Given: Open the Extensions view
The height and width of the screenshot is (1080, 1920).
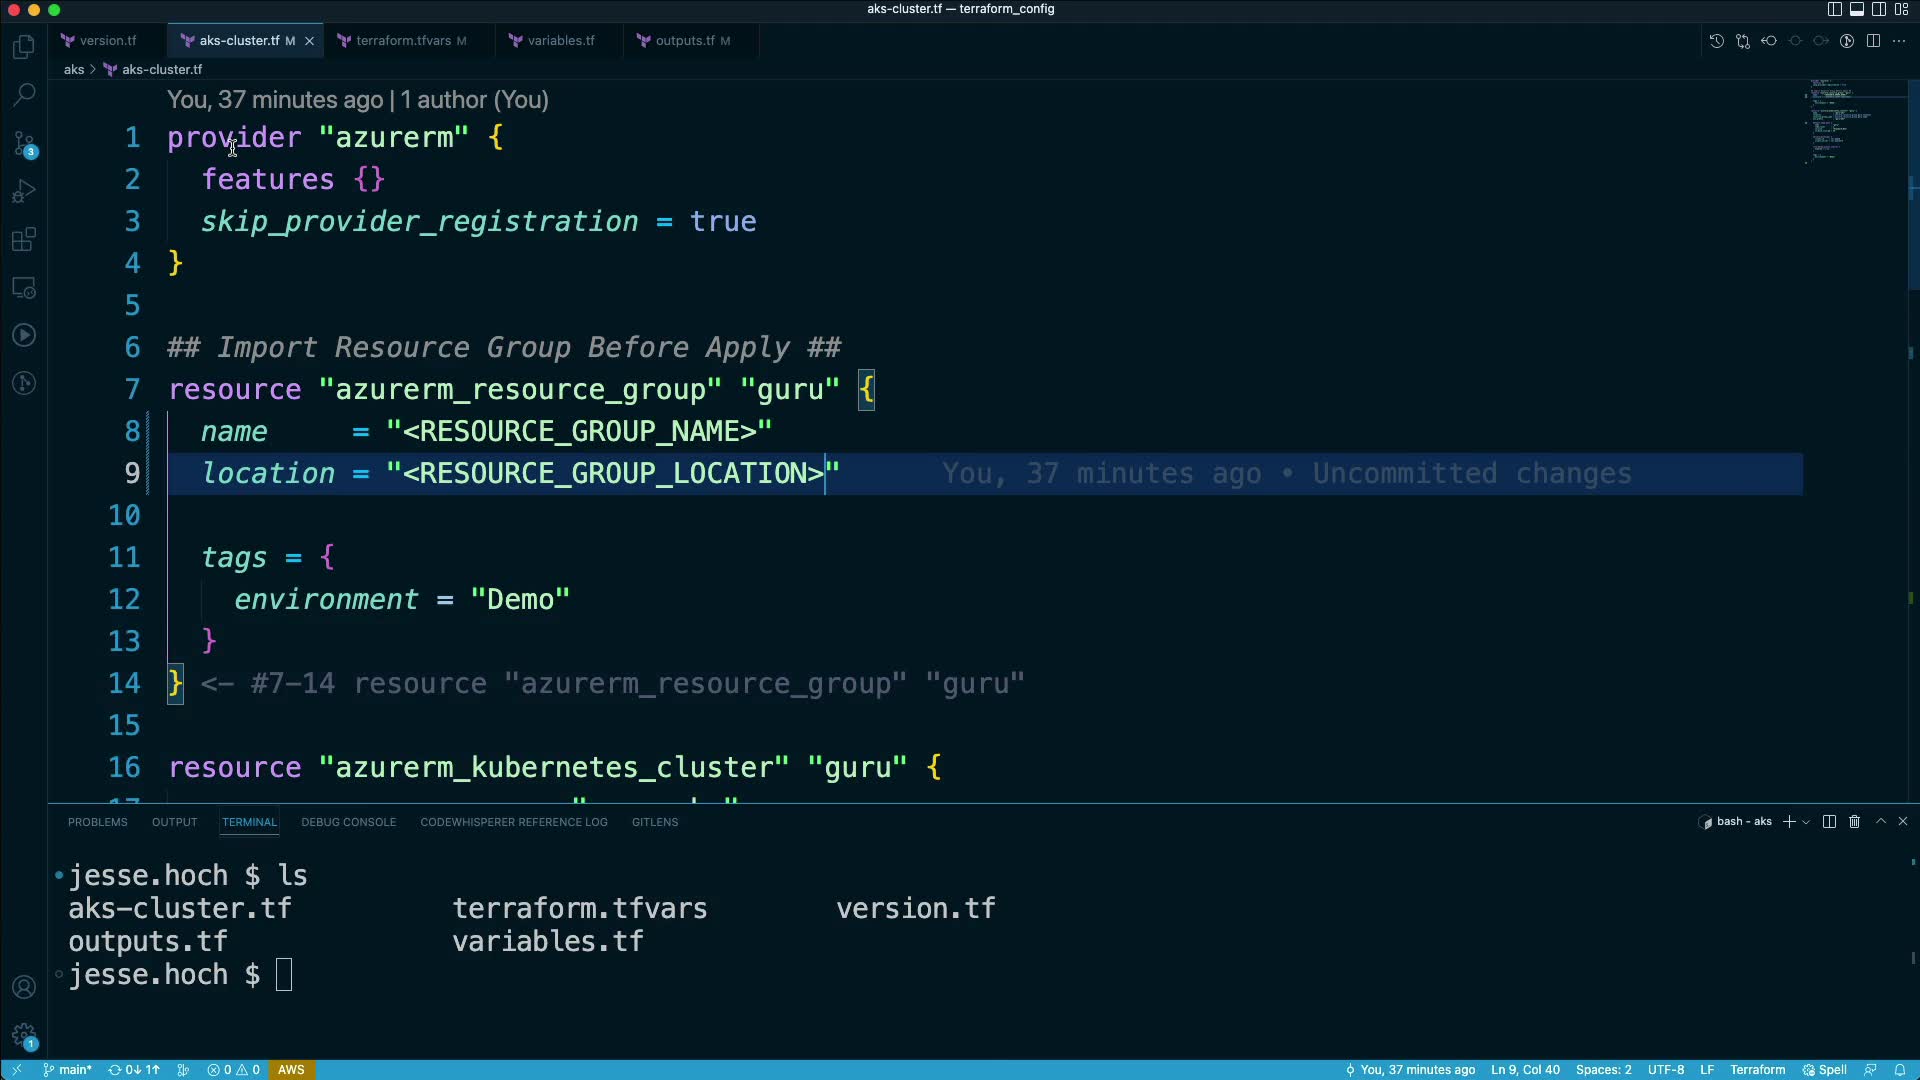Looking at the screenshot, I should click(x=24, y=239).
